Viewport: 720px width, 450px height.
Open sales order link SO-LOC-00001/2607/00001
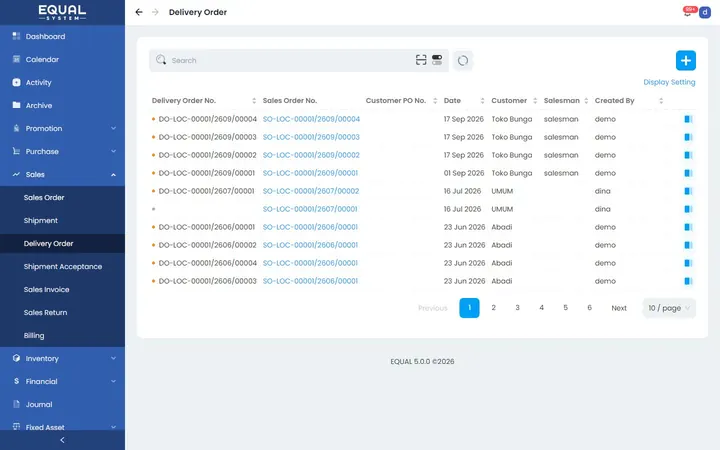click(310, 209)
